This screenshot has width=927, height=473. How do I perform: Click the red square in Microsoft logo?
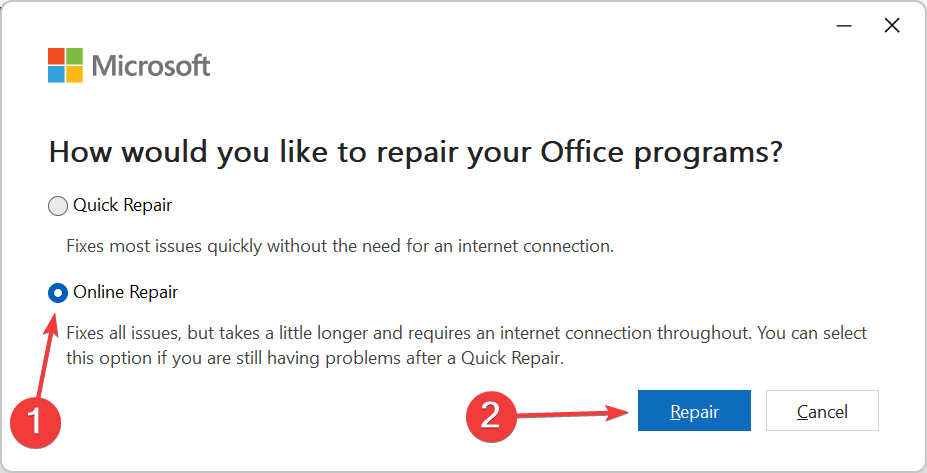pos(56,56)
